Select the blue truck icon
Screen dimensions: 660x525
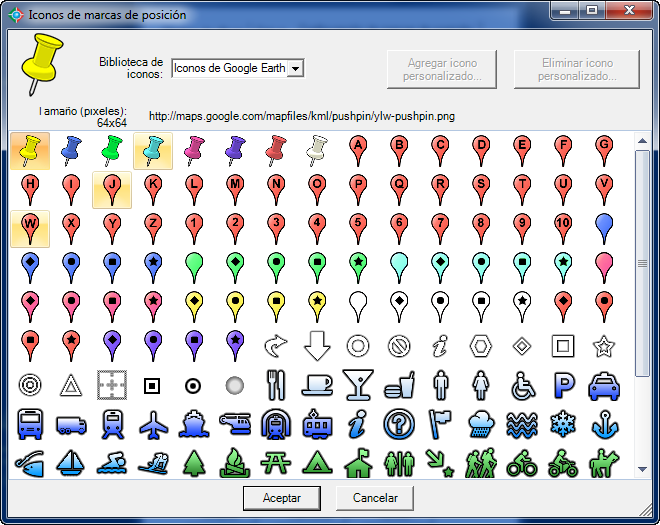71,424
